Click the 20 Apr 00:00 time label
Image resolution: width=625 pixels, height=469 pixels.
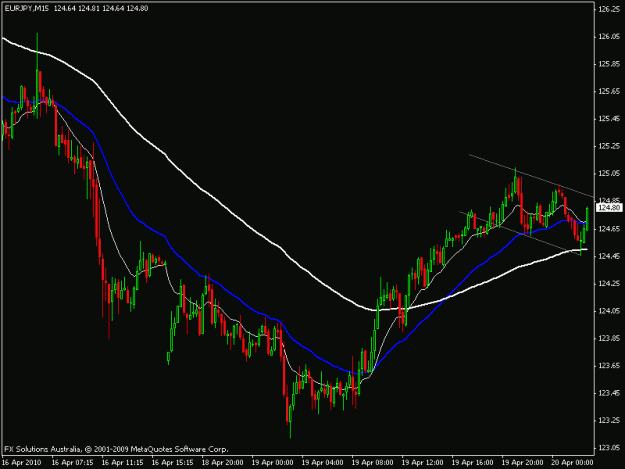point(572,463)
